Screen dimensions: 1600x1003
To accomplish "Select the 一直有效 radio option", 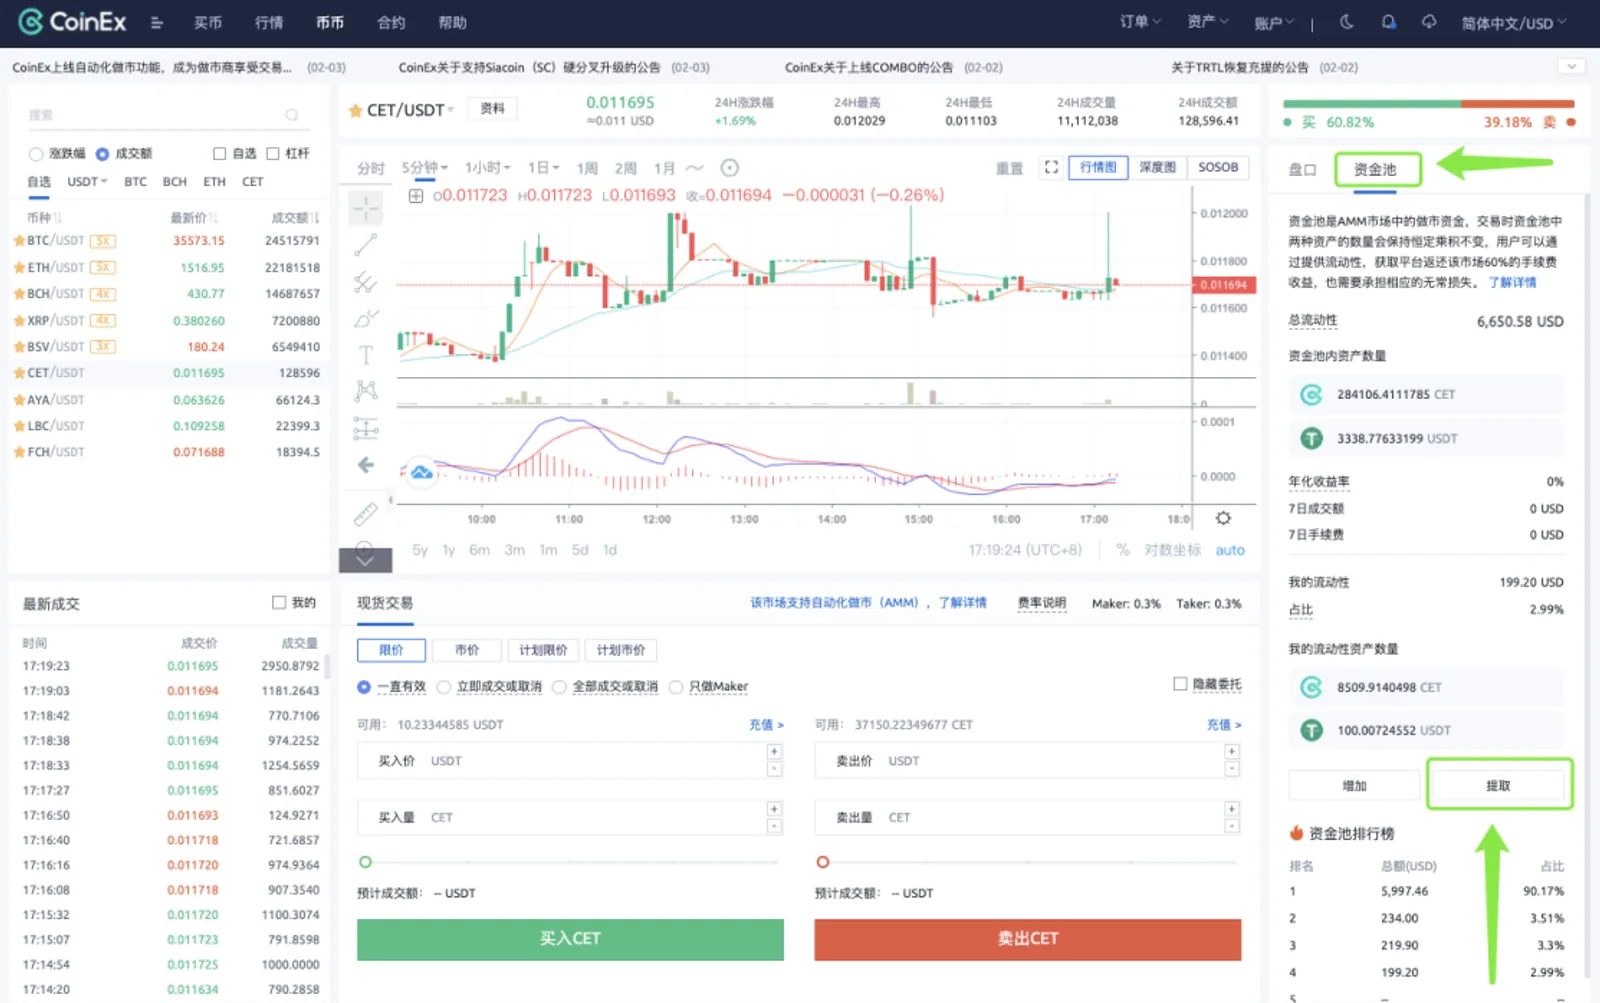I will click(x=364, y=687).
